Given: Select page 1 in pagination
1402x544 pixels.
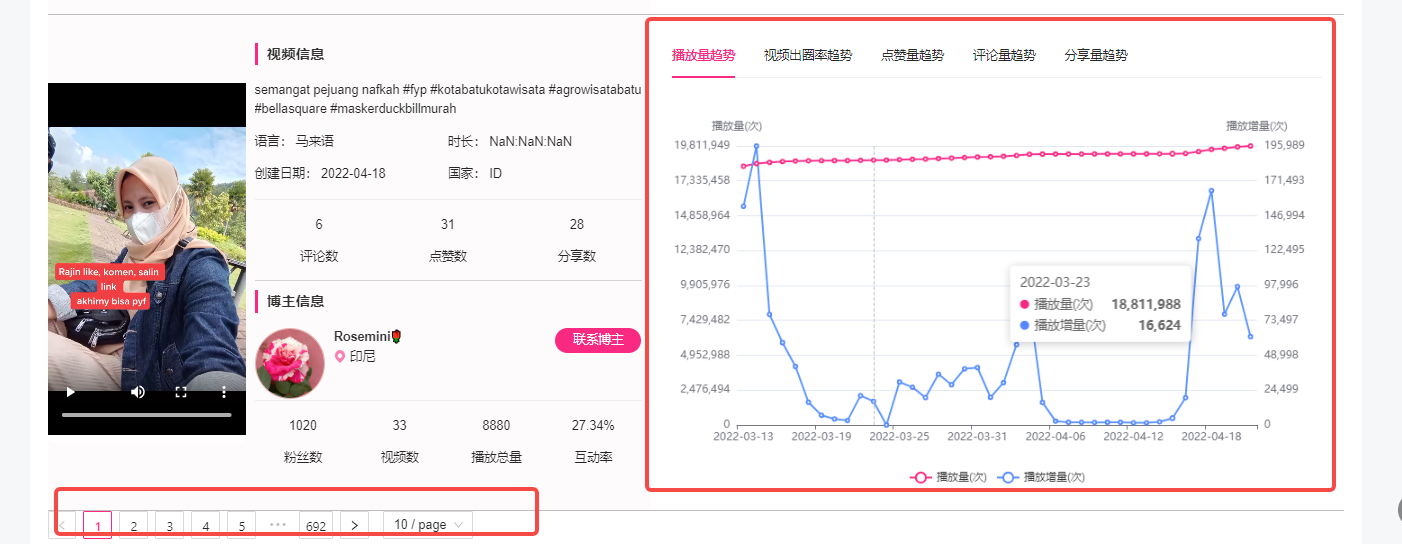Looking at the screenshot, I should [x=97, y=525].
